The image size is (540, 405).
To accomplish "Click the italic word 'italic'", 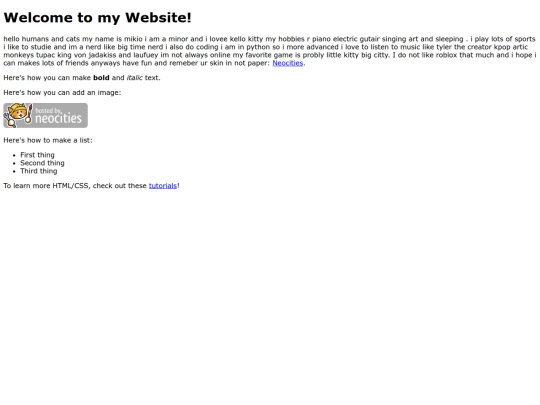I will [135, 78].
